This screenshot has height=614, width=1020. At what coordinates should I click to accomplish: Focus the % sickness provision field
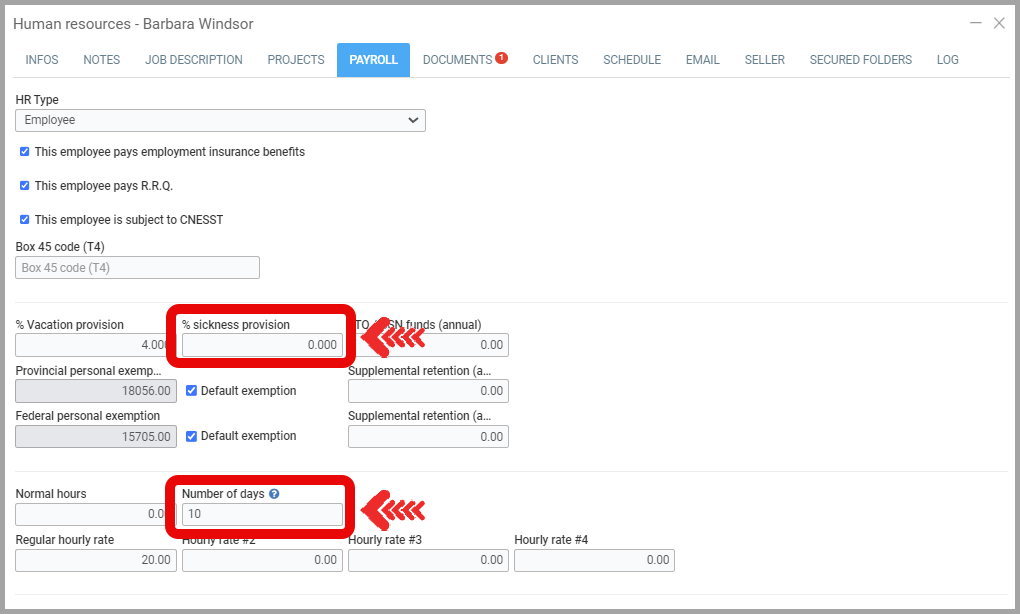(262, 345)
